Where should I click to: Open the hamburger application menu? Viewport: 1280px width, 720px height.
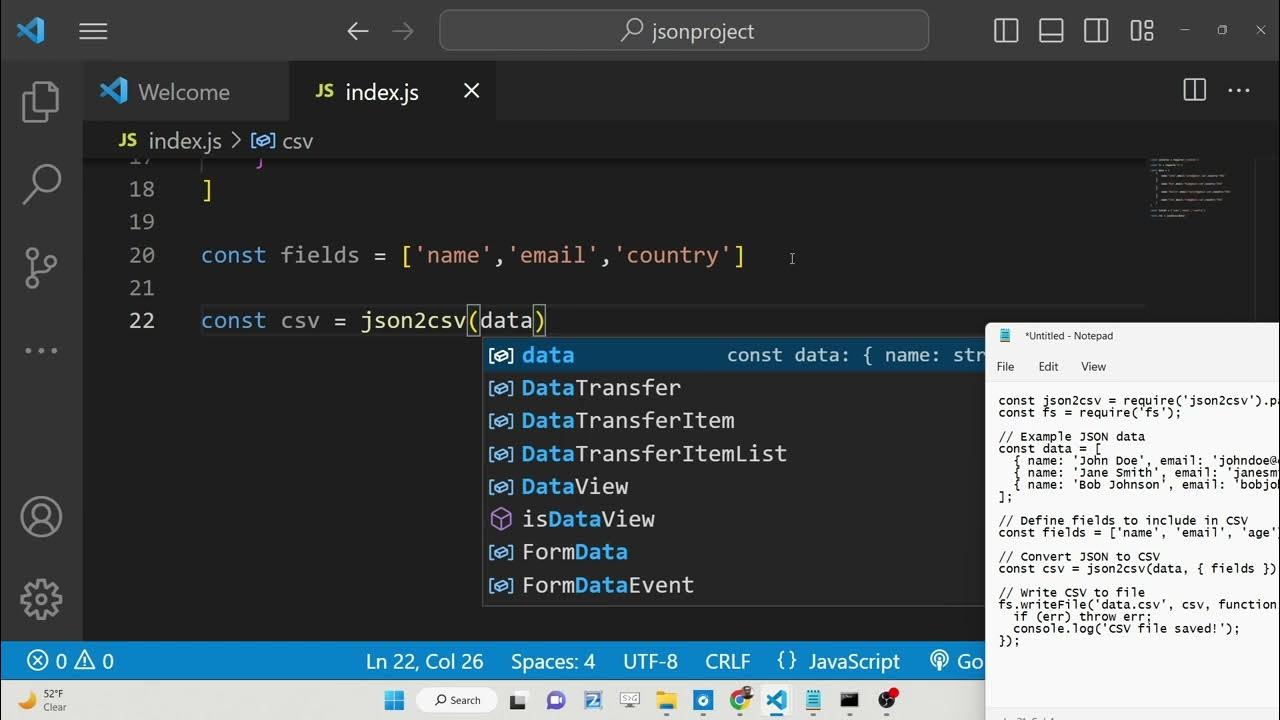[93, 31]
